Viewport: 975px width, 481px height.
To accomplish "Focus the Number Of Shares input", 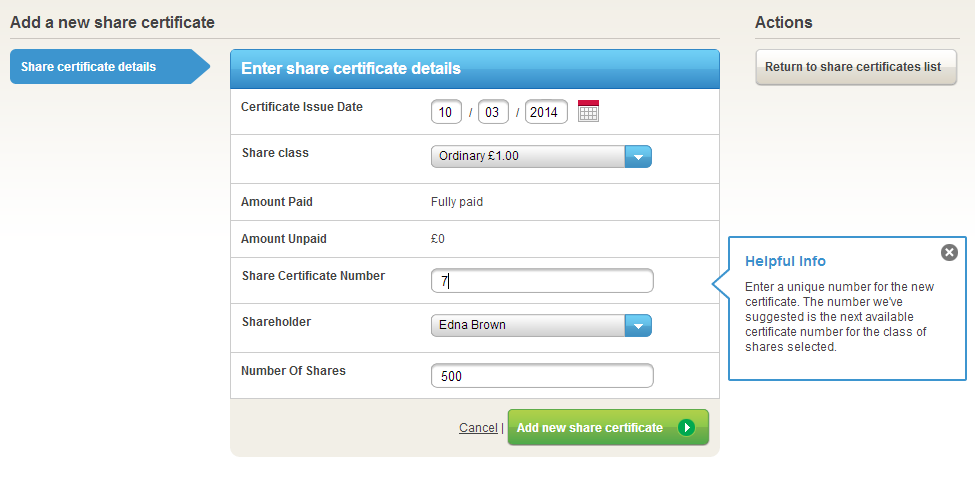I will point(541,376).
